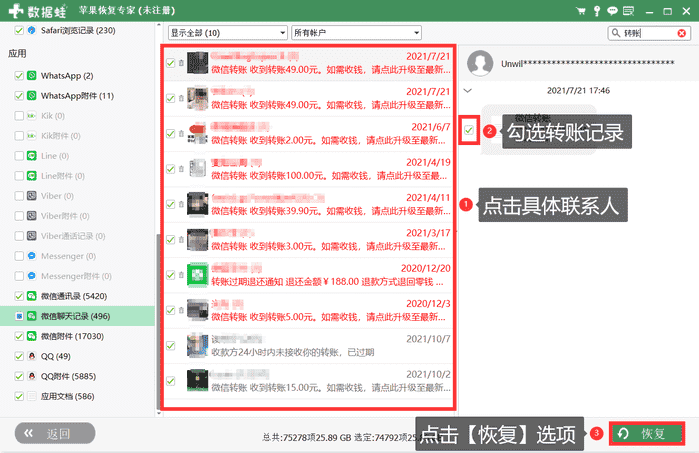Click the sidebar vertical scrollbar thumb
This screenshot has width=699, height=453.
pos(158,322)
